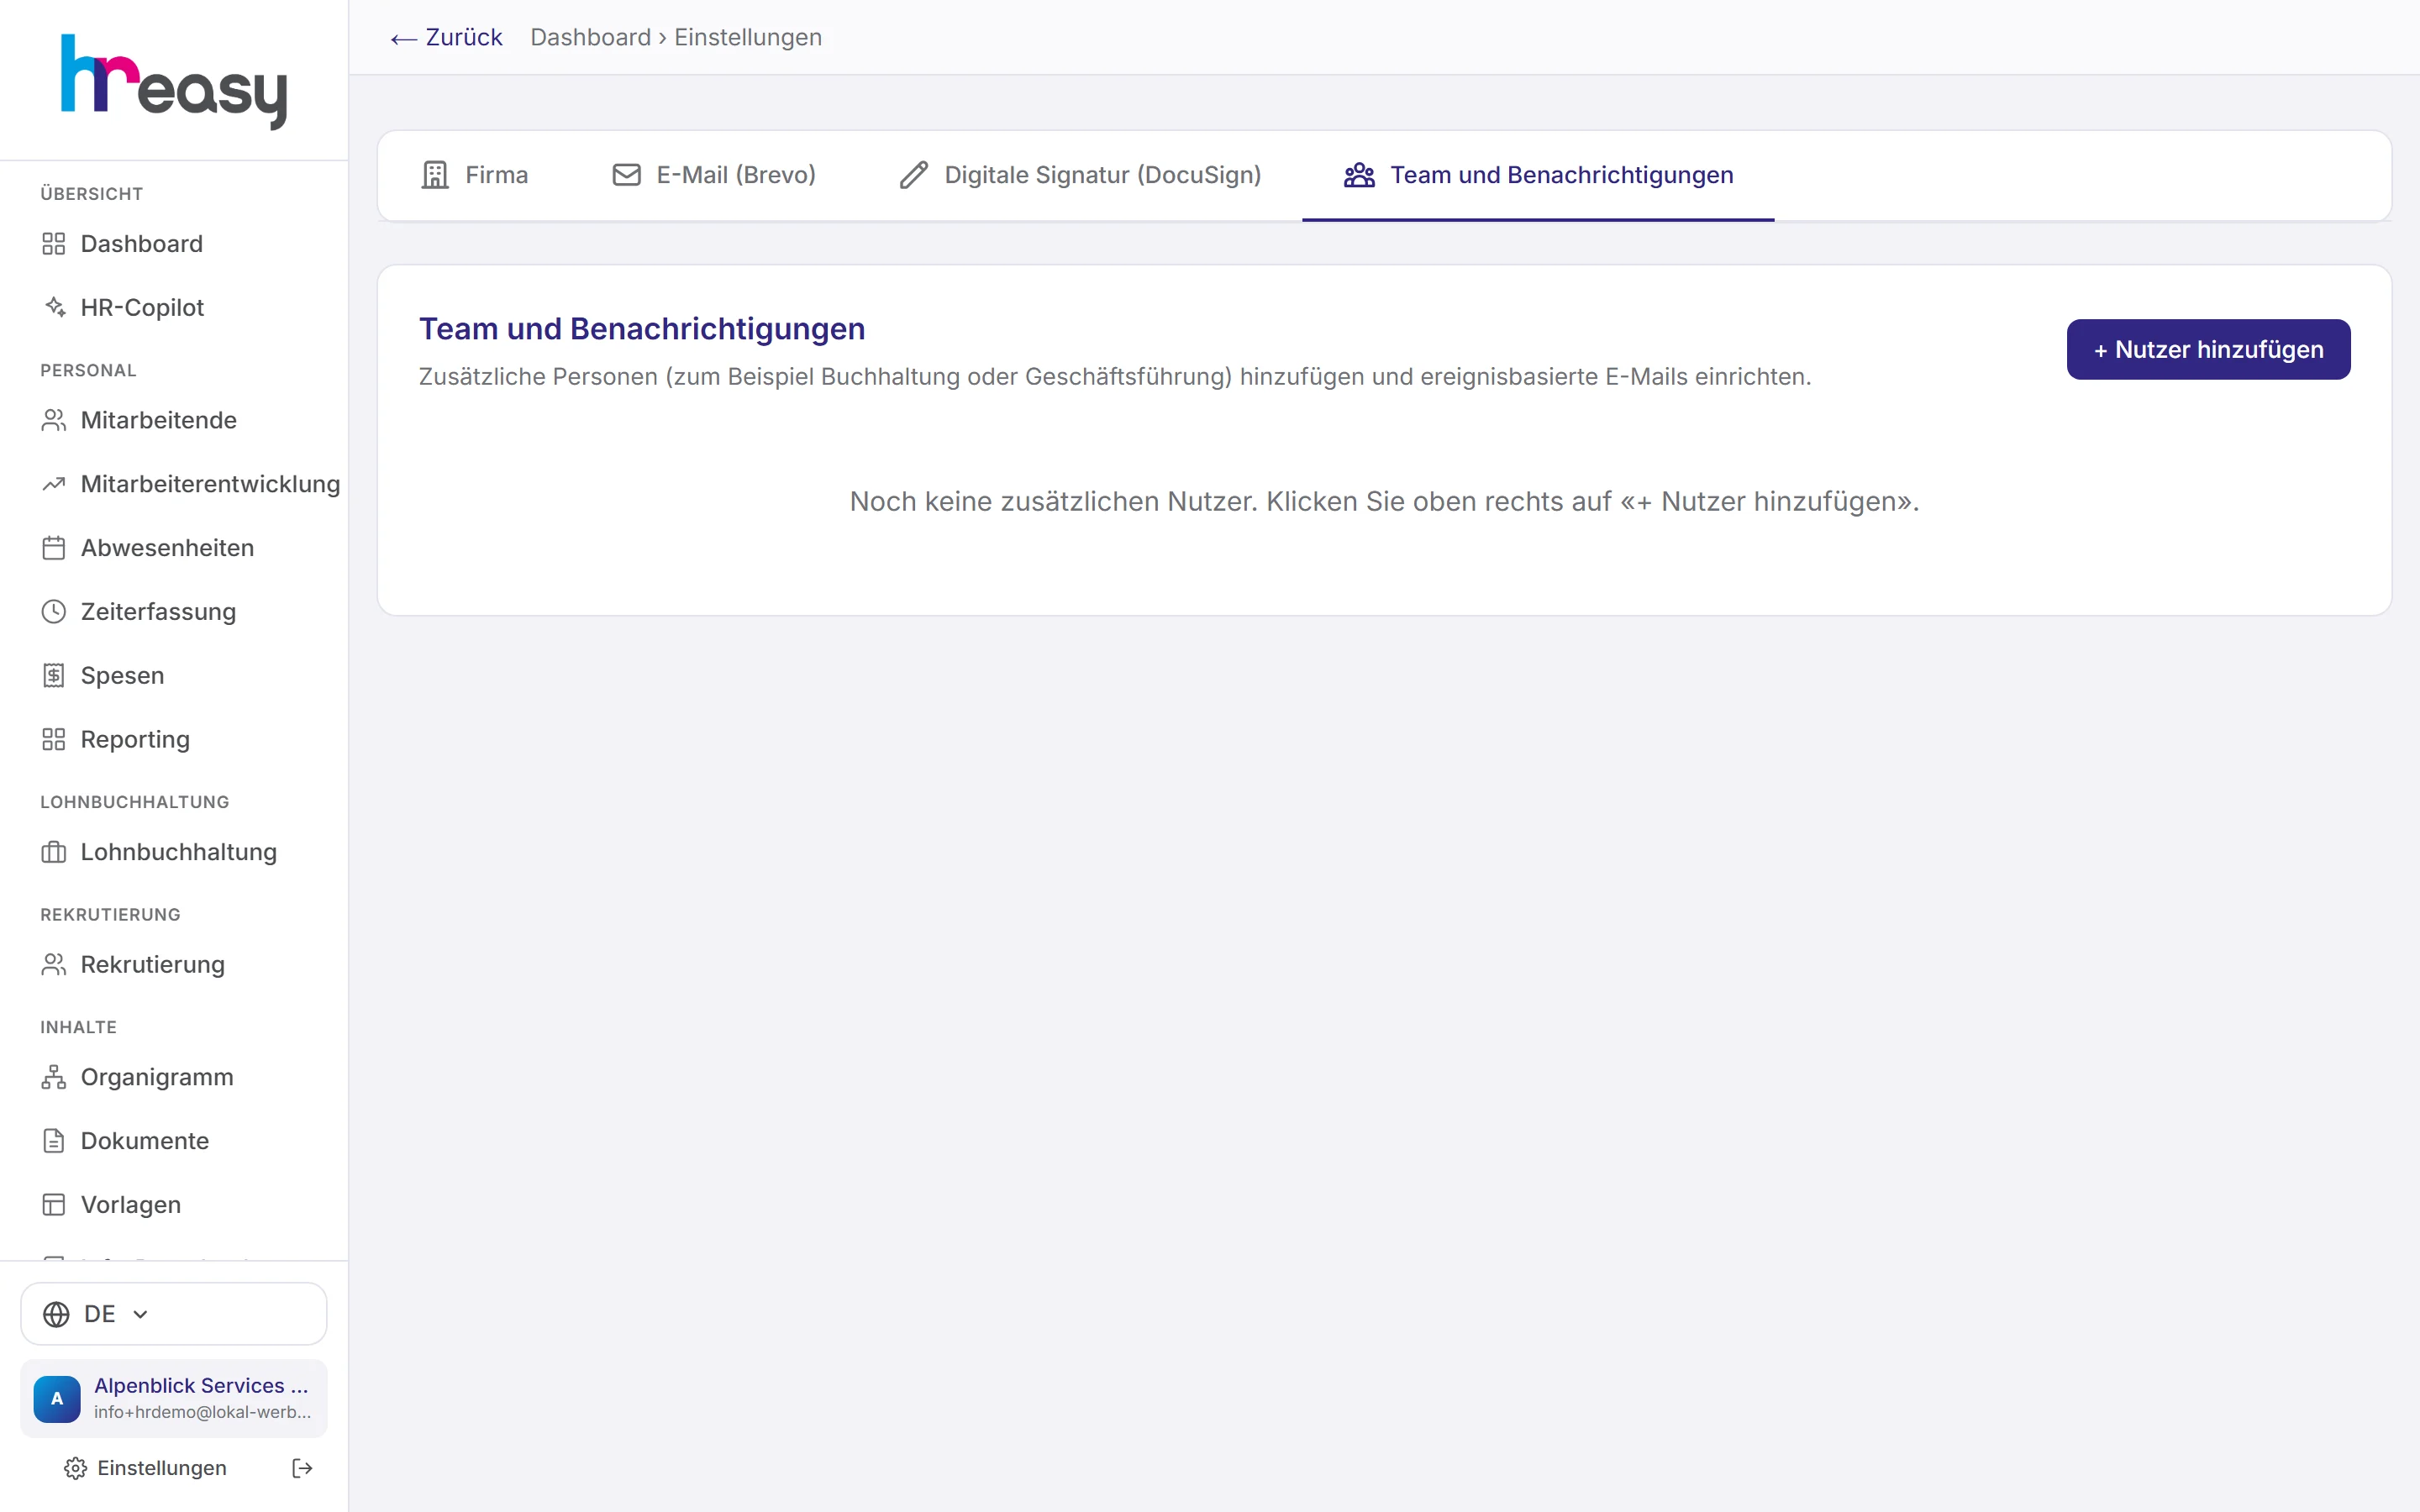This screenshot has width=2420, height=1512.
Task: Click the Reporting grid icon
Action: (54, 740)
